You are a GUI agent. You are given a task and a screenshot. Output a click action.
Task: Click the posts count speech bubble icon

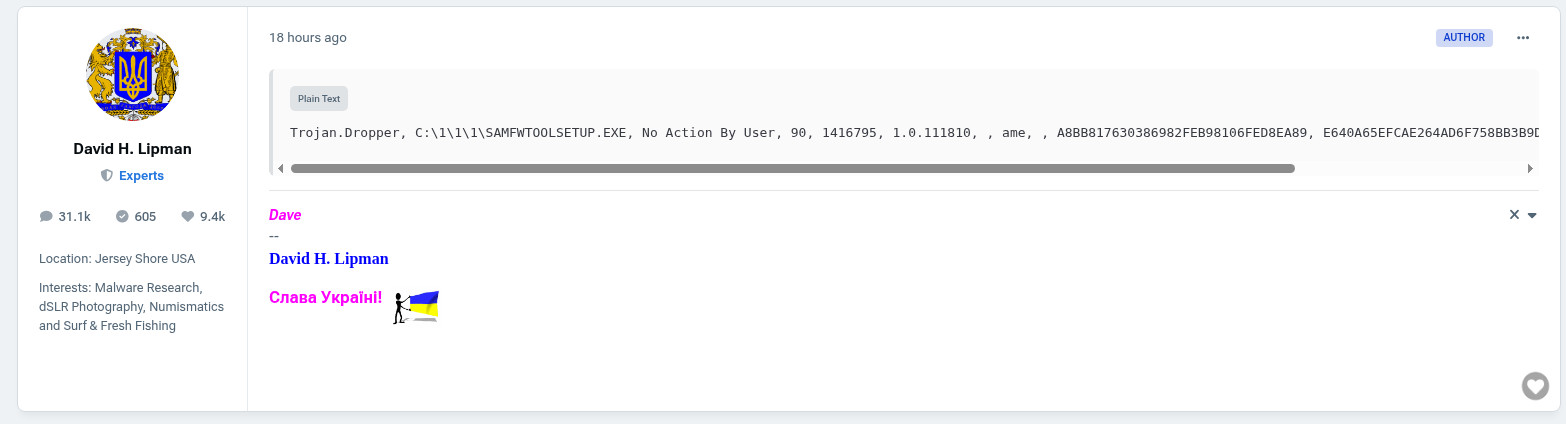click(x=46, y=216)
